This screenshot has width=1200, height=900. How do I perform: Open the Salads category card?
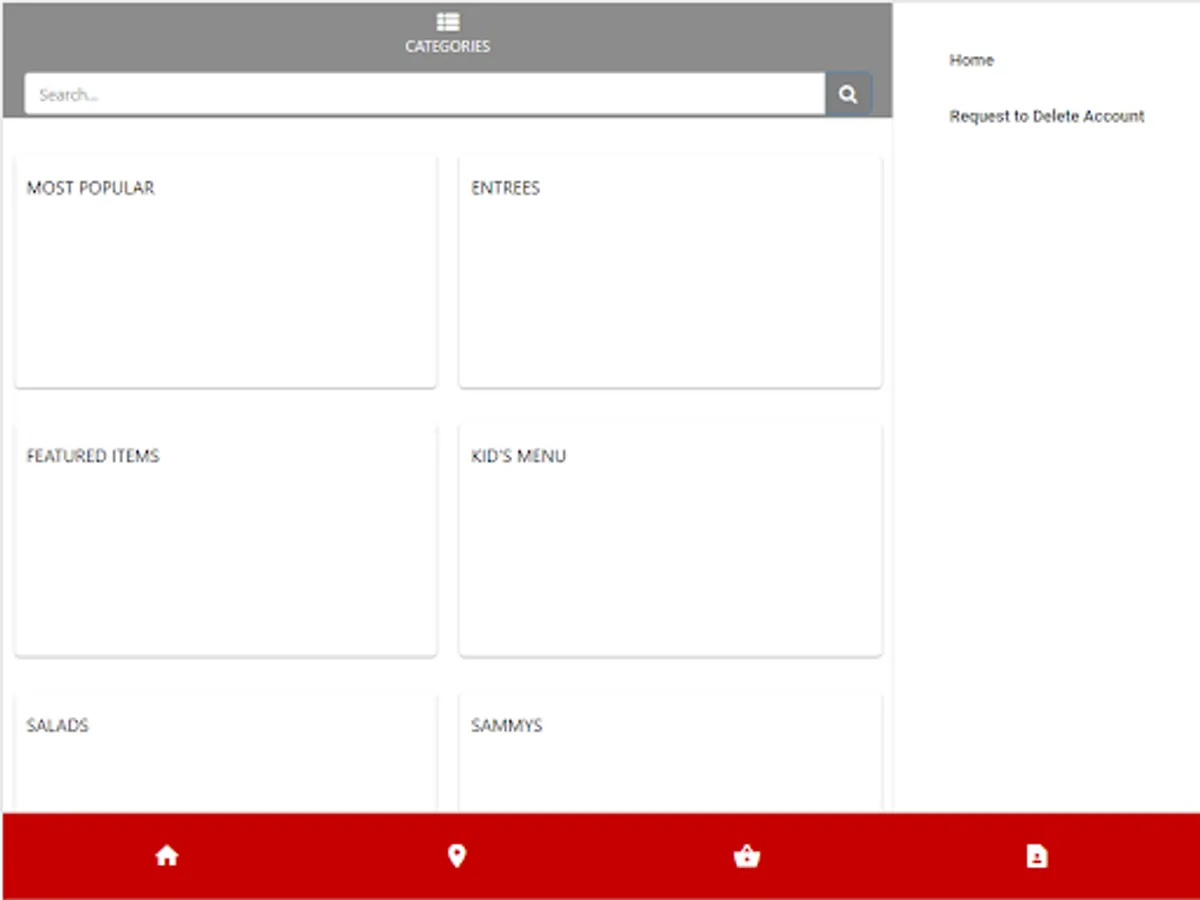point(226,753)
